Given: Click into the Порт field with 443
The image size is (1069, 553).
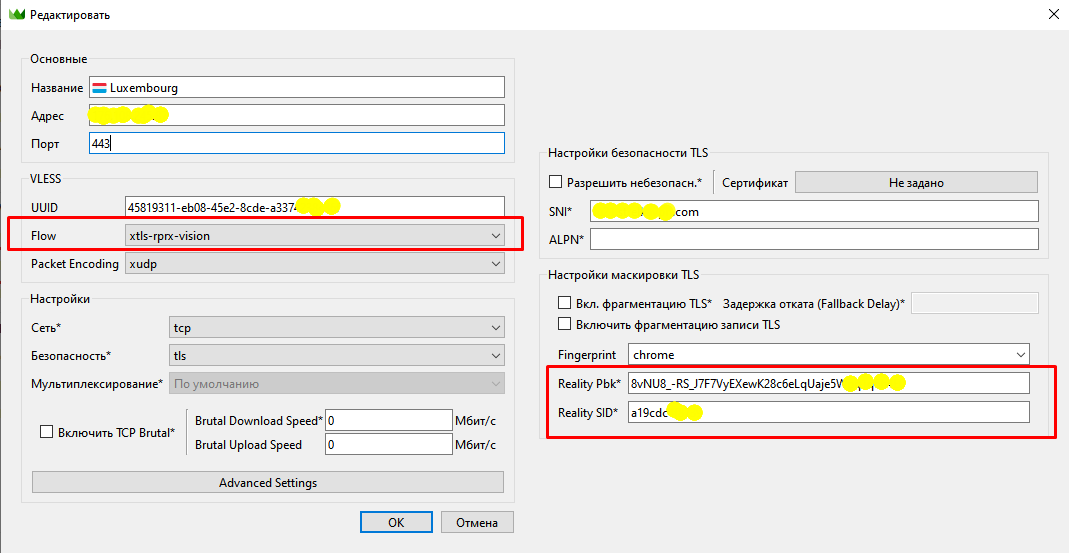Looking at the screenshot, I should click(x=296, y=143).
